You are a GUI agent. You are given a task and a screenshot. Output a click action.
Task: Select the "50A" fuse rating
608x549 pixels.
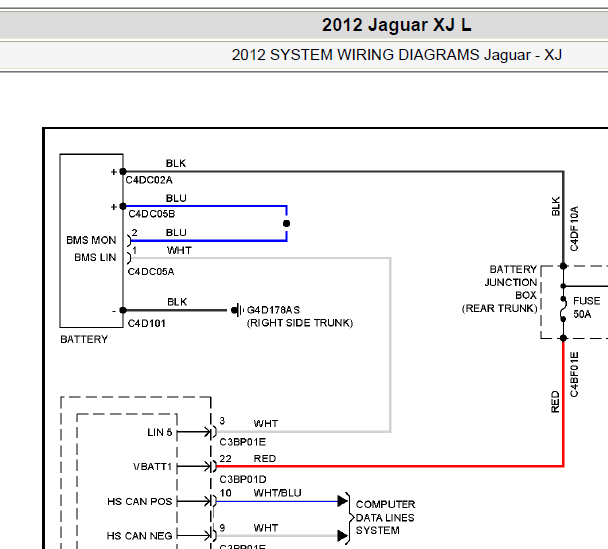[582, 314]
